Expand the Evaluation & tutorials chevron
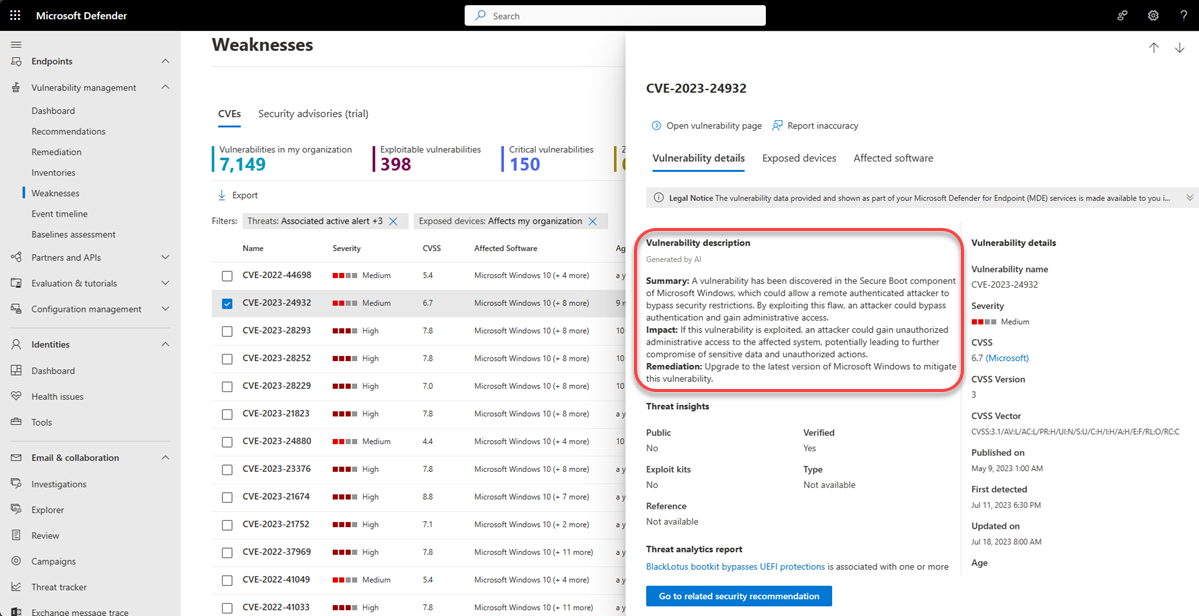The width and height of the screenshot is (1199, 616). click(165, 283)
